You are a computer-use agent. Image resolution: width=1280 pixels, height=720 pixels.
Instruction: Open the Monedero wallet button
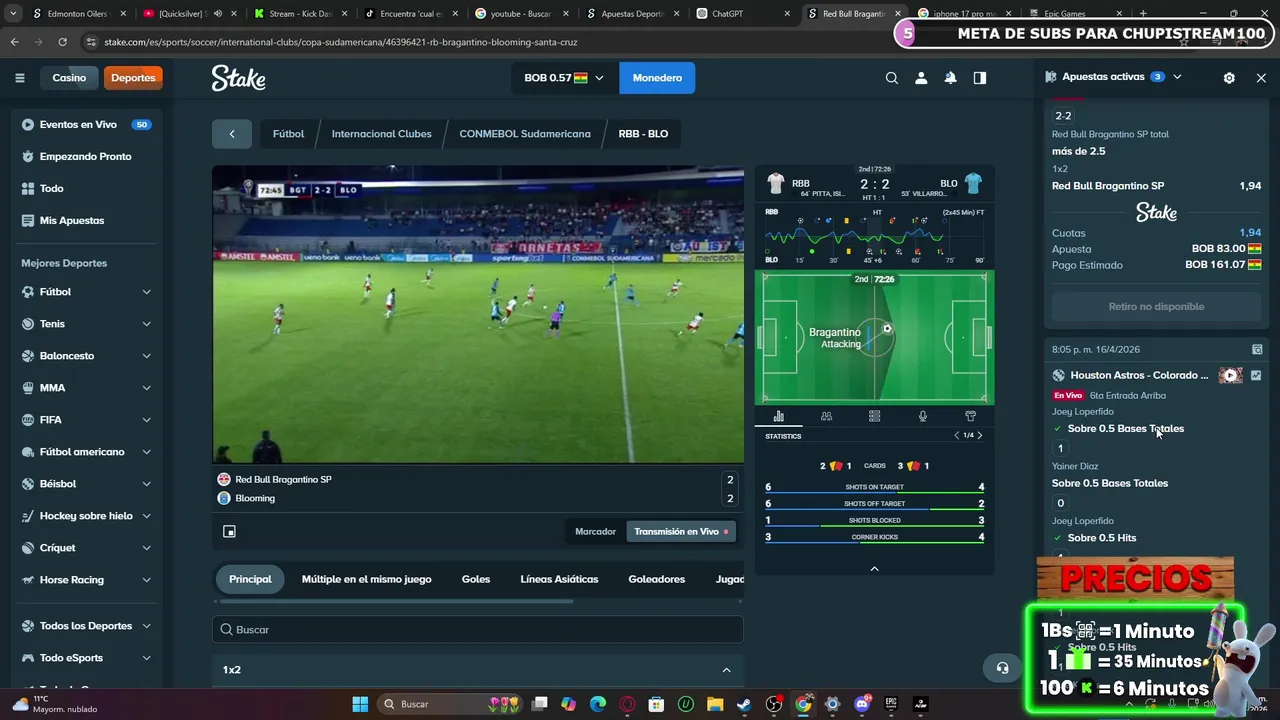pos(657,78)
